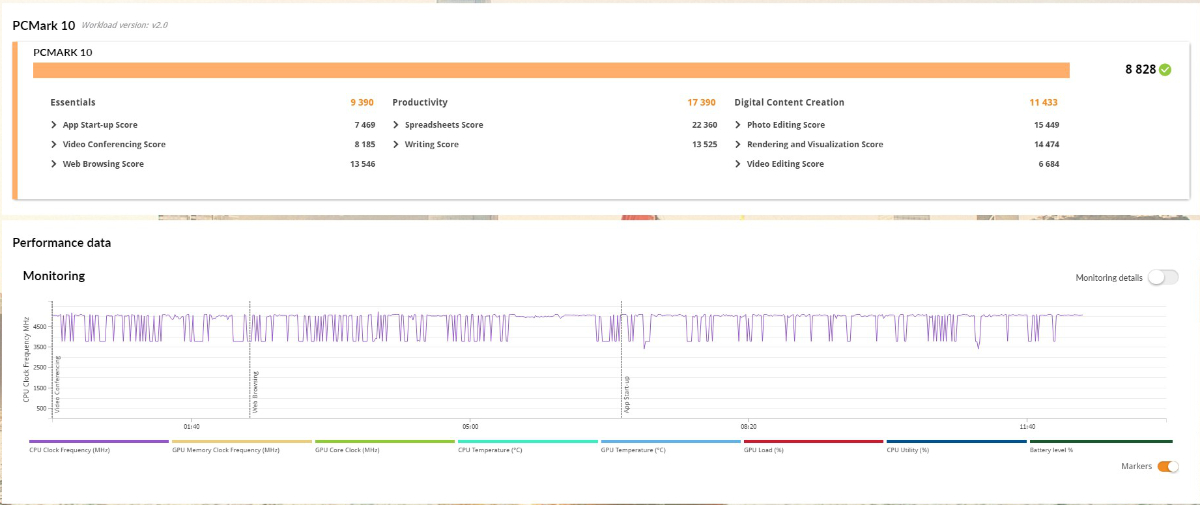1200x505 pixels.
Task: Click the CPU Clock Frequency MHz axis title
Action: tap(26, 362)
